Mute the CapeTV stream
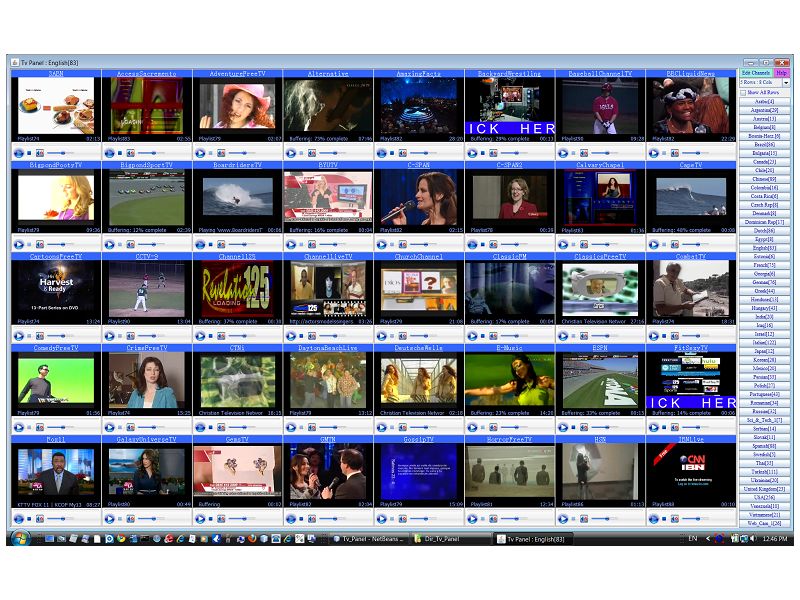The image size is (800, 600). click(x=674, y=244)
